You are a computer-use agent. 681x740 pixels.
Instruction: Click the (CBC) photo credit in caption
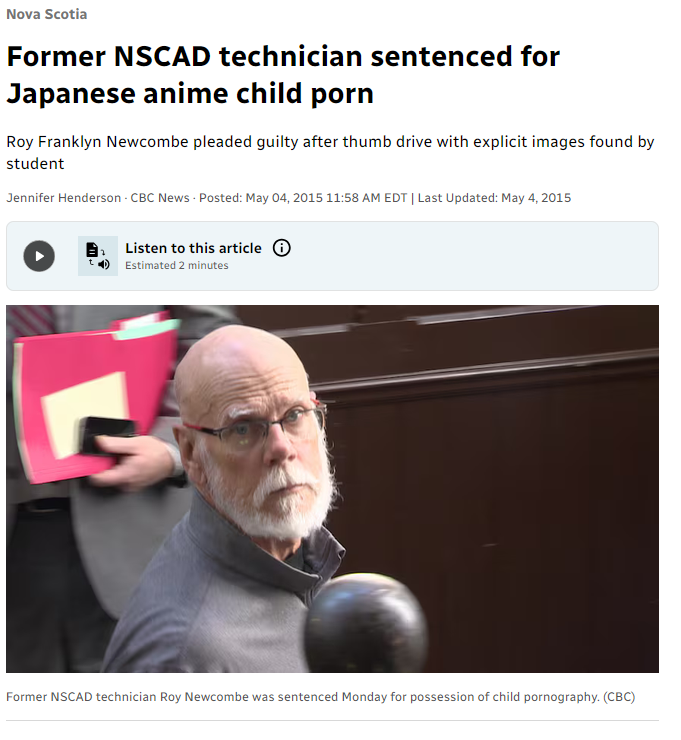619,697
